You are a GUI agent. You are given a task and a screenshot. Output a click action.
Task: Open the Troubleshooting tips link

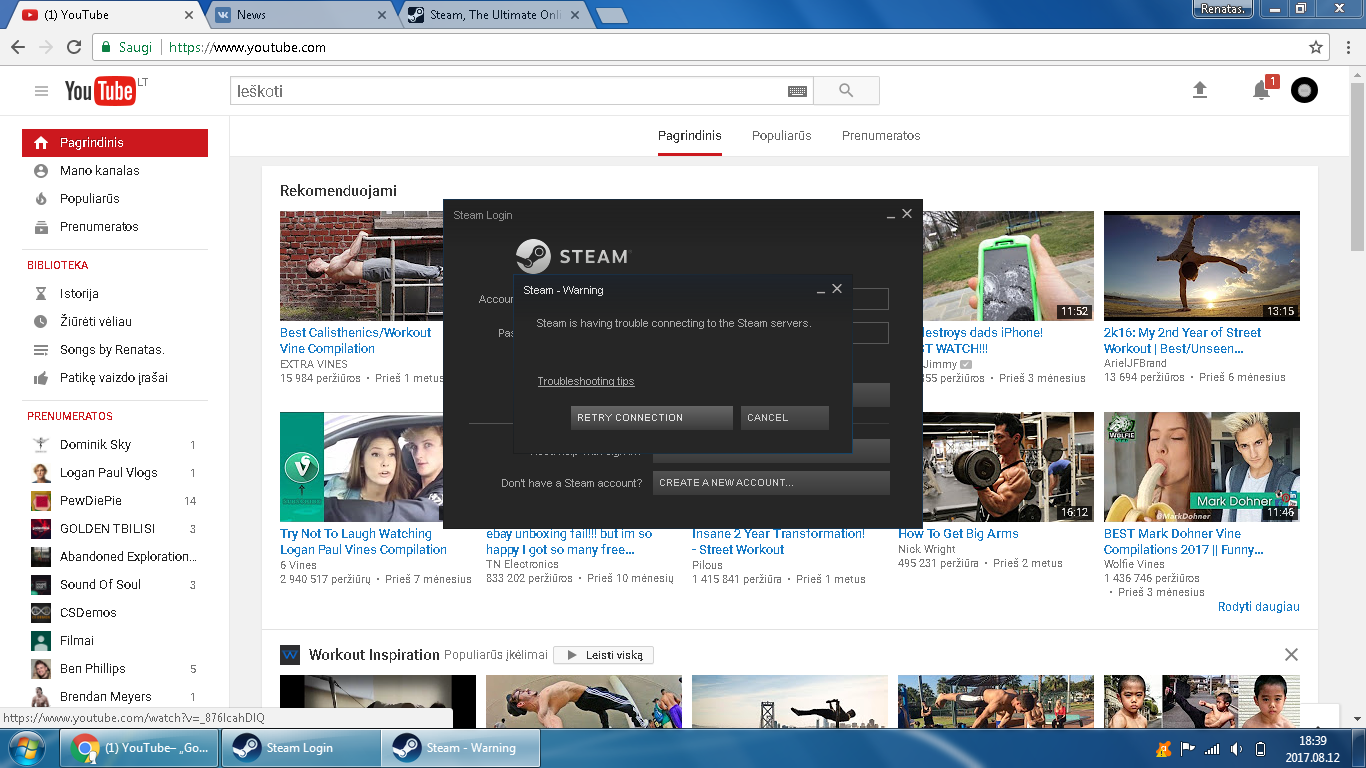click(x=586, y=381)
